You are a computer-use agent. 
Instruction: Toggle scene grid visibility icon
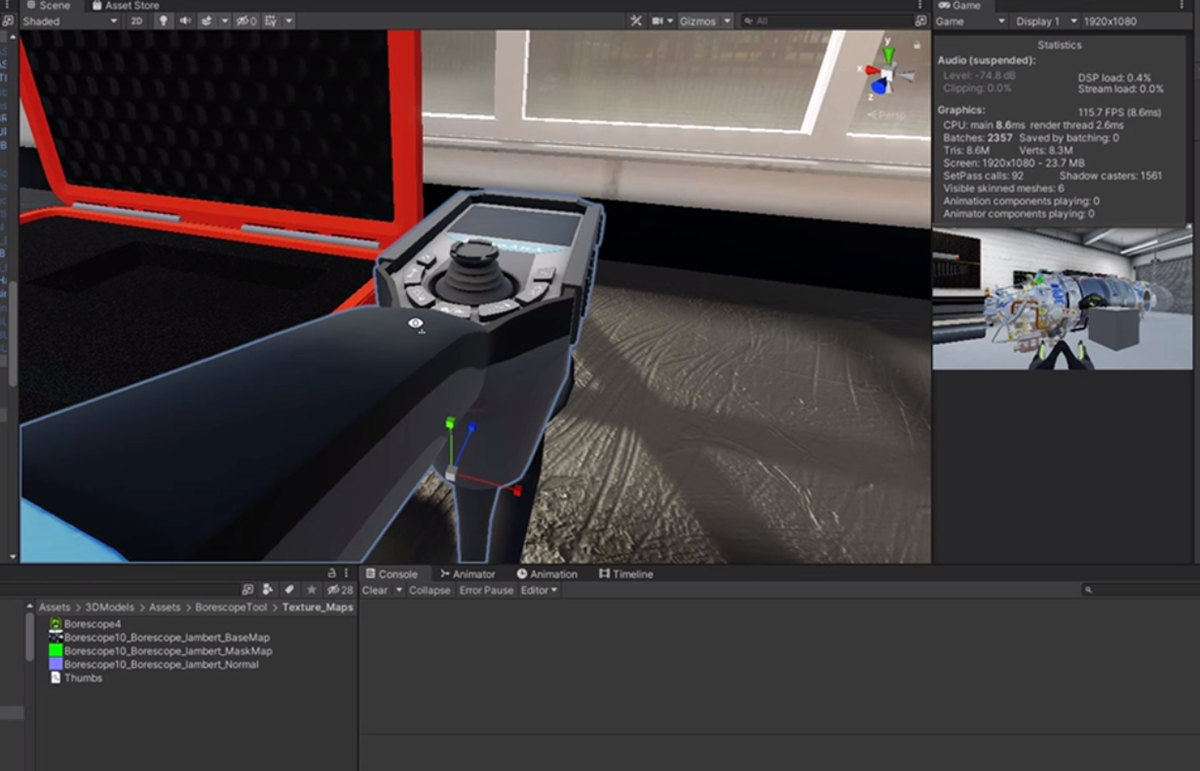tap(270, 21)
